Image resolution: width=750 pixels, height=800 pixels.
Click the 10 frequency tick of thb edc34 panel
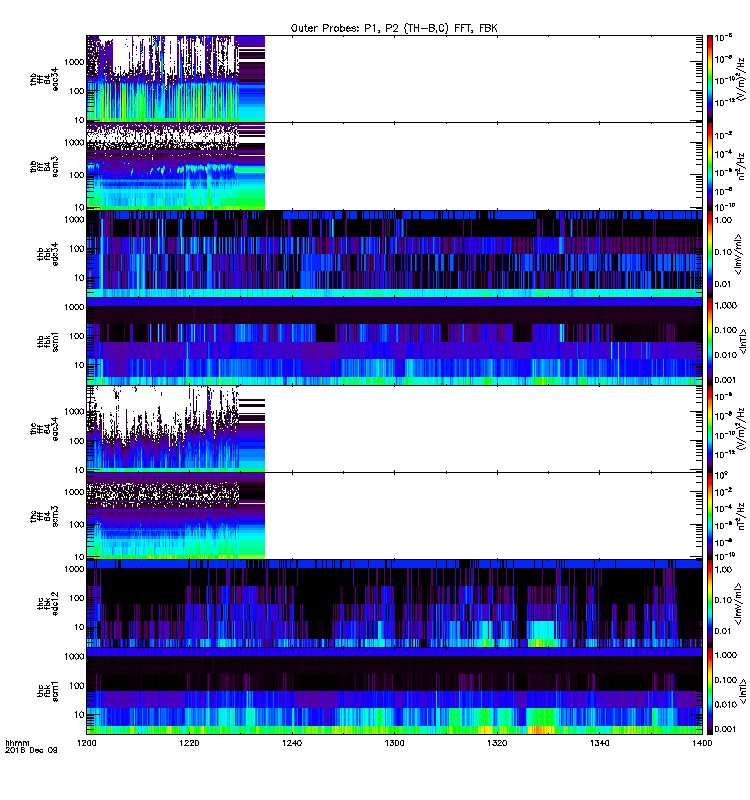pos(79,278)
